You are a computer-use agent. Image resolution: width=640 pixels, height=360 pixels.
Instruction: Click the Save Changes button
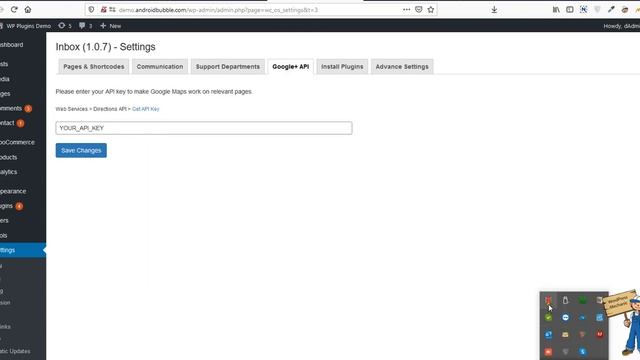[81, 150]
